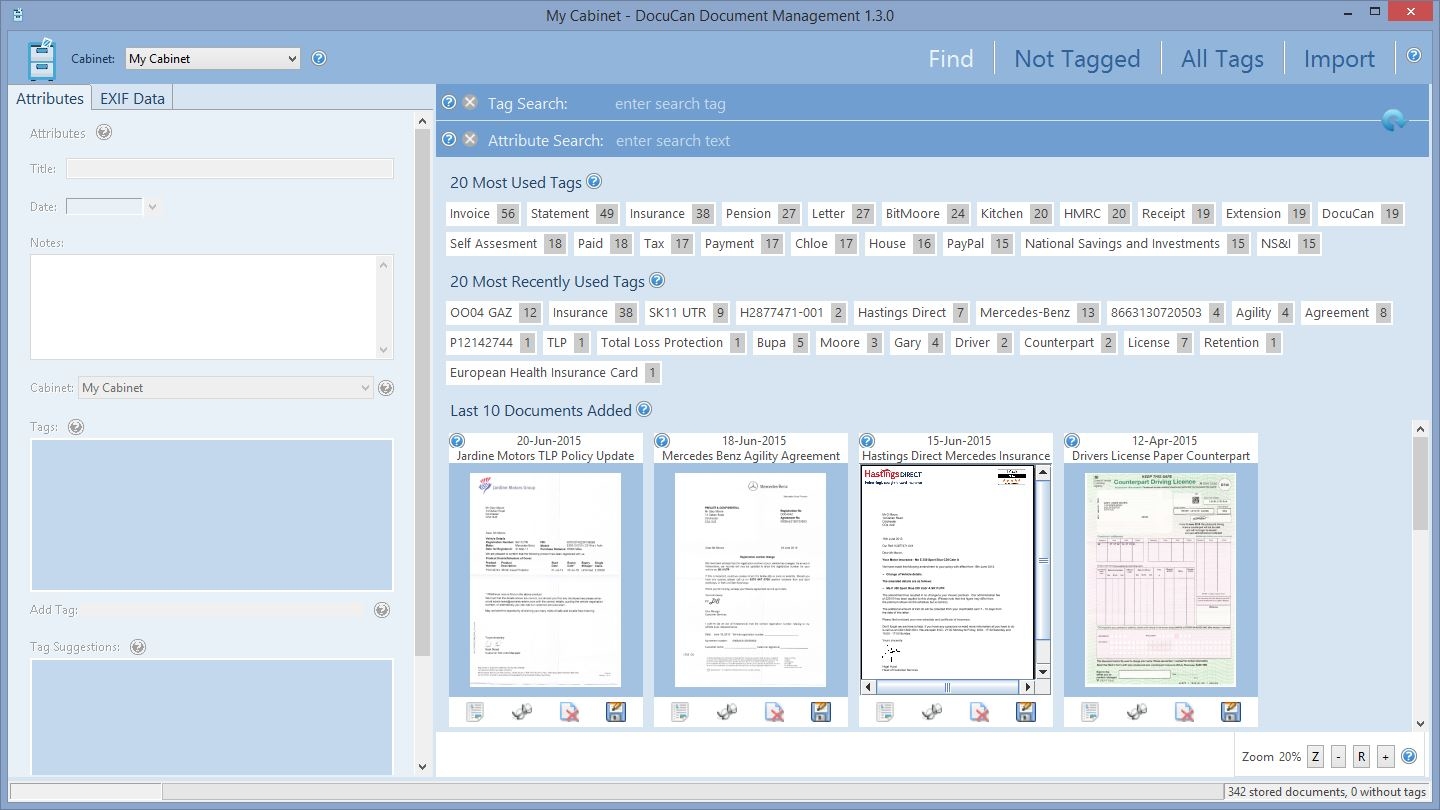Click help icon in Zoom controls

pos(1410,756)
